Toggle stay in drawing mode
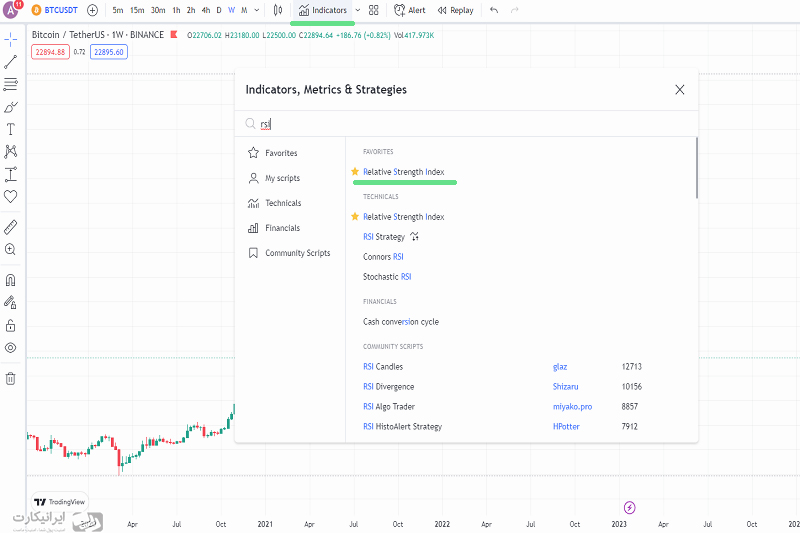The width and height of the screenshot is (800, 533). [x=10, y=302]
